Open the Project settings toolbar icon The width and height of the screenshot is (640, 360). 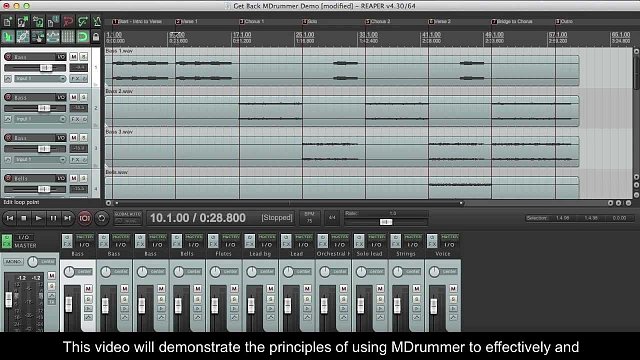(53, 21)
